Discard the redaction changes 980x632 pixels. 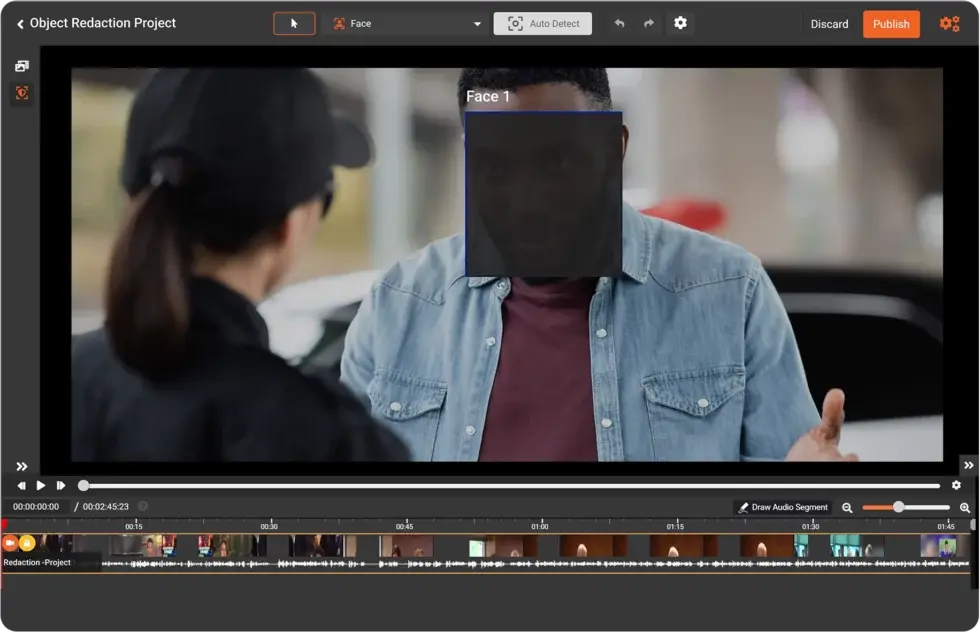coord(829,24)
